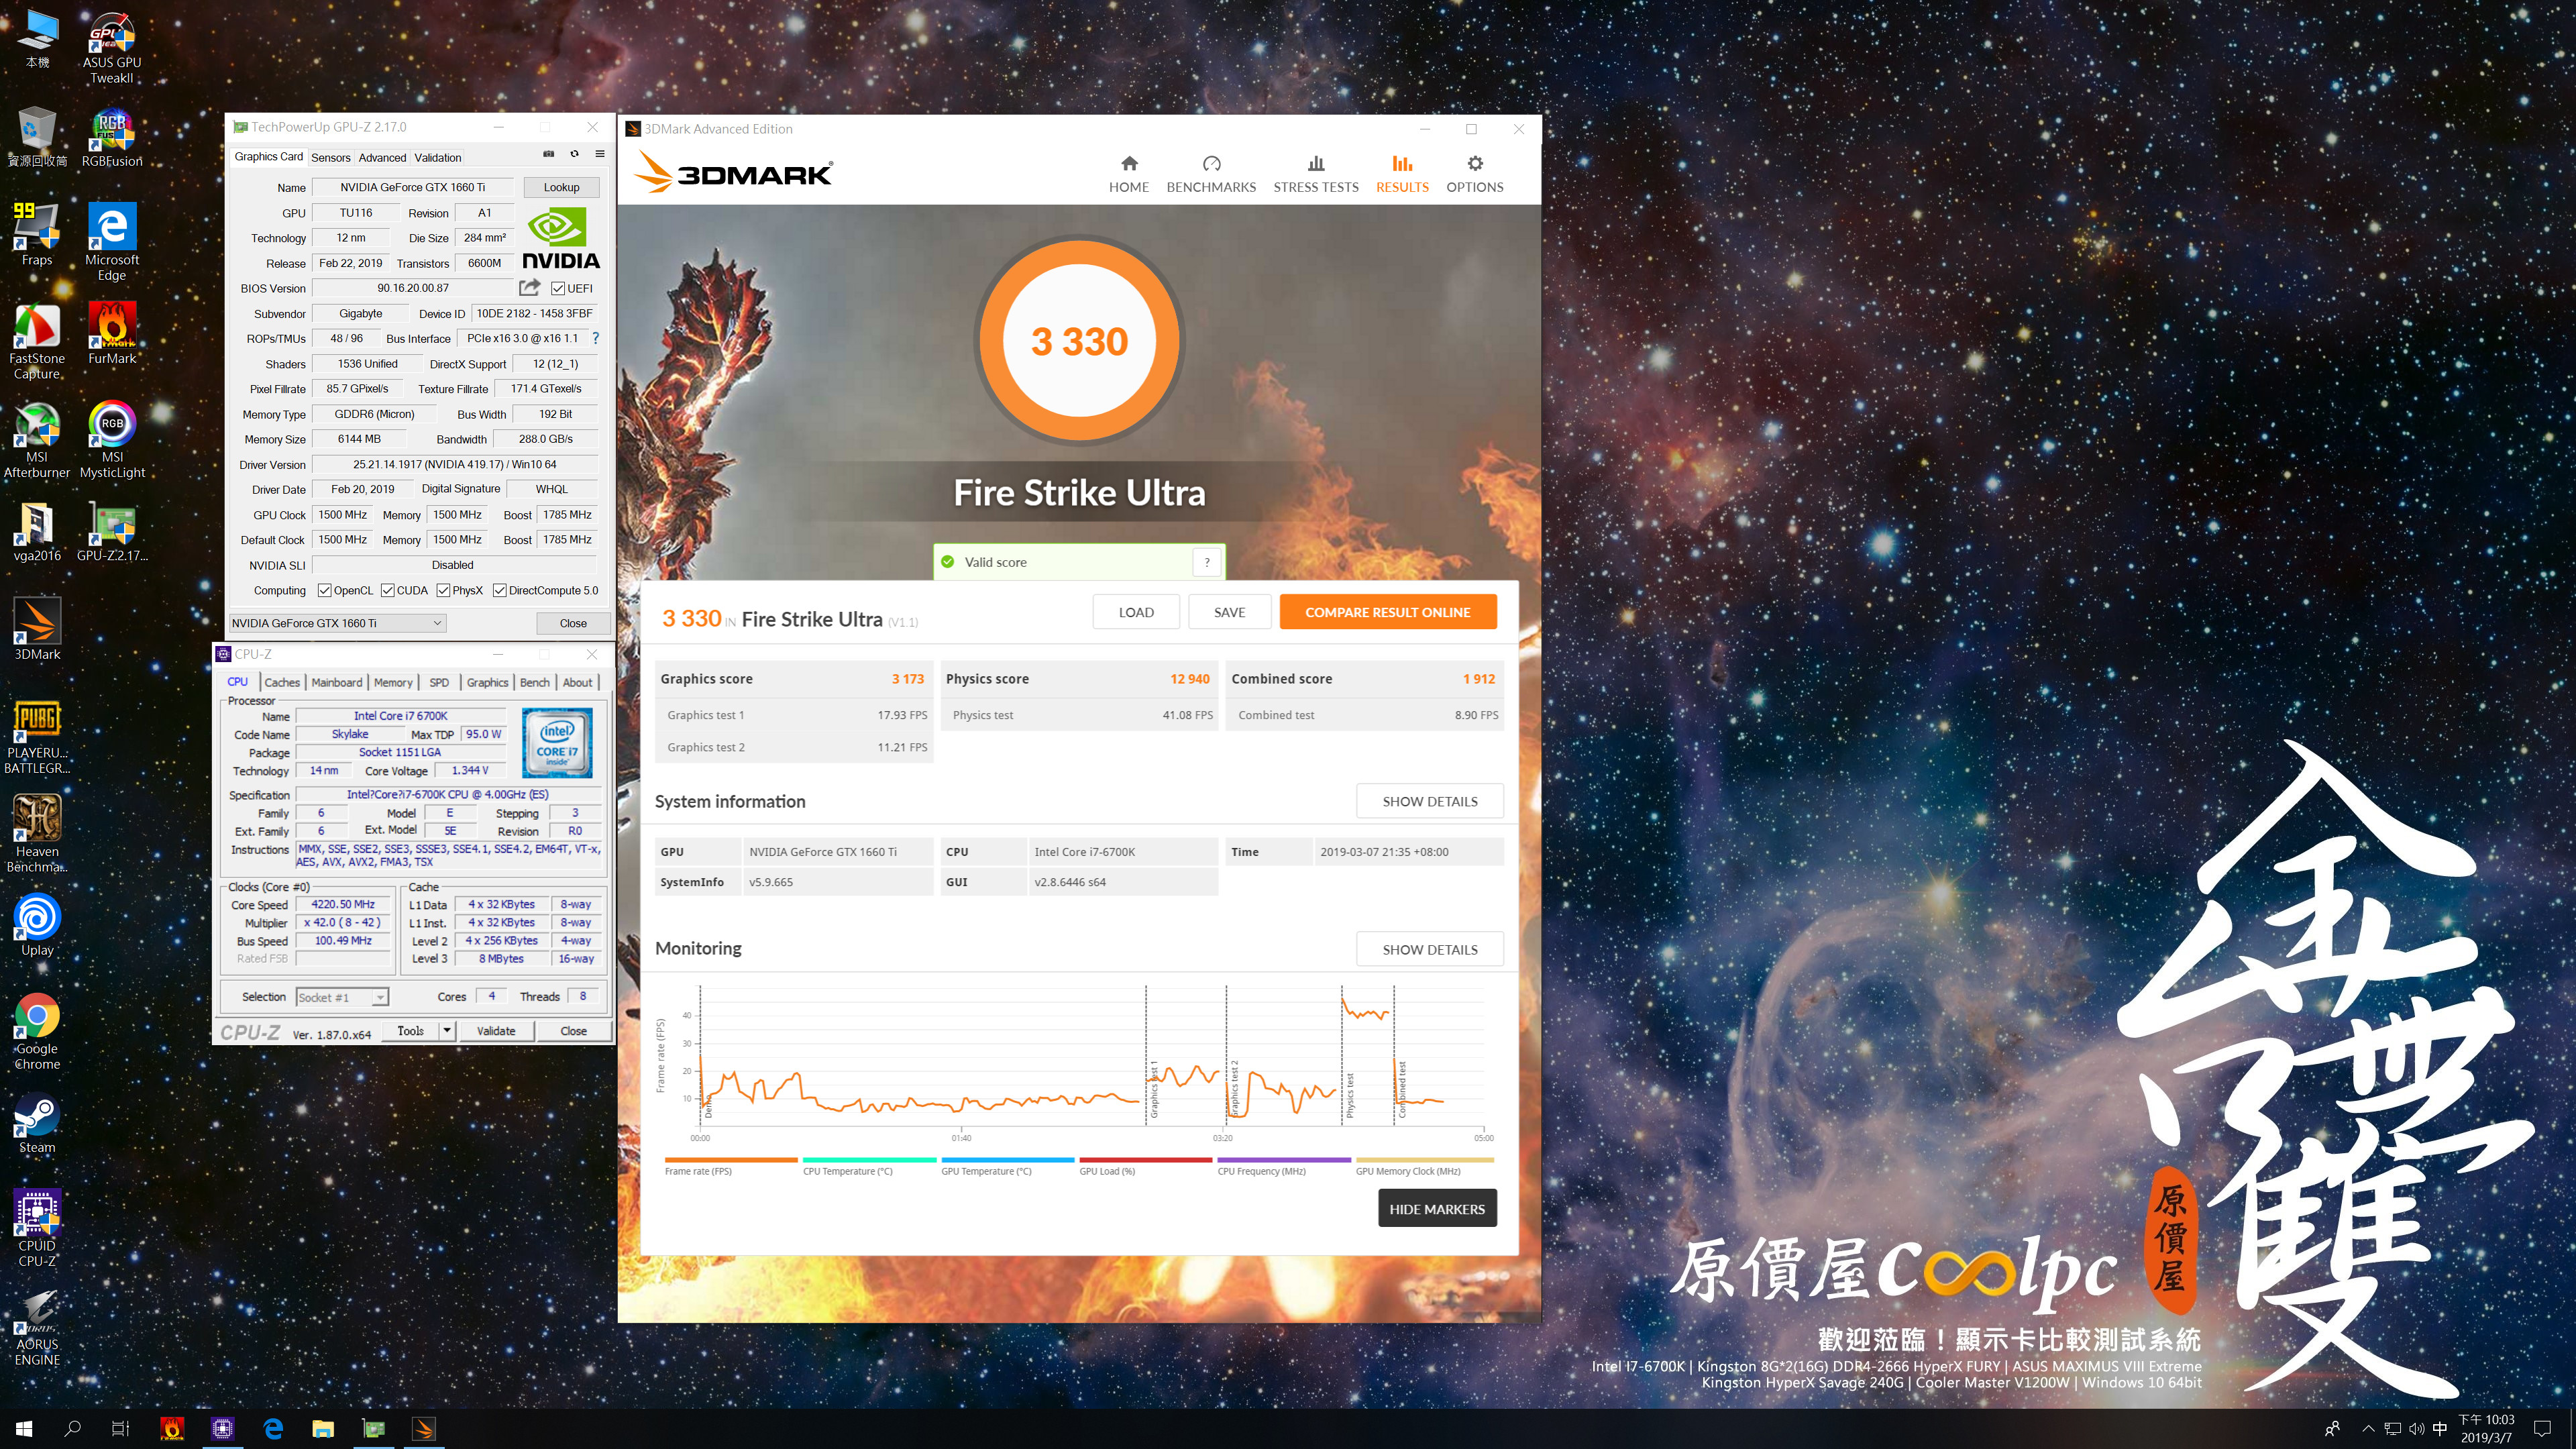2576x1449 pixels.
Task: Open the taskbar volume icon
Action: coord(2416,1428)
